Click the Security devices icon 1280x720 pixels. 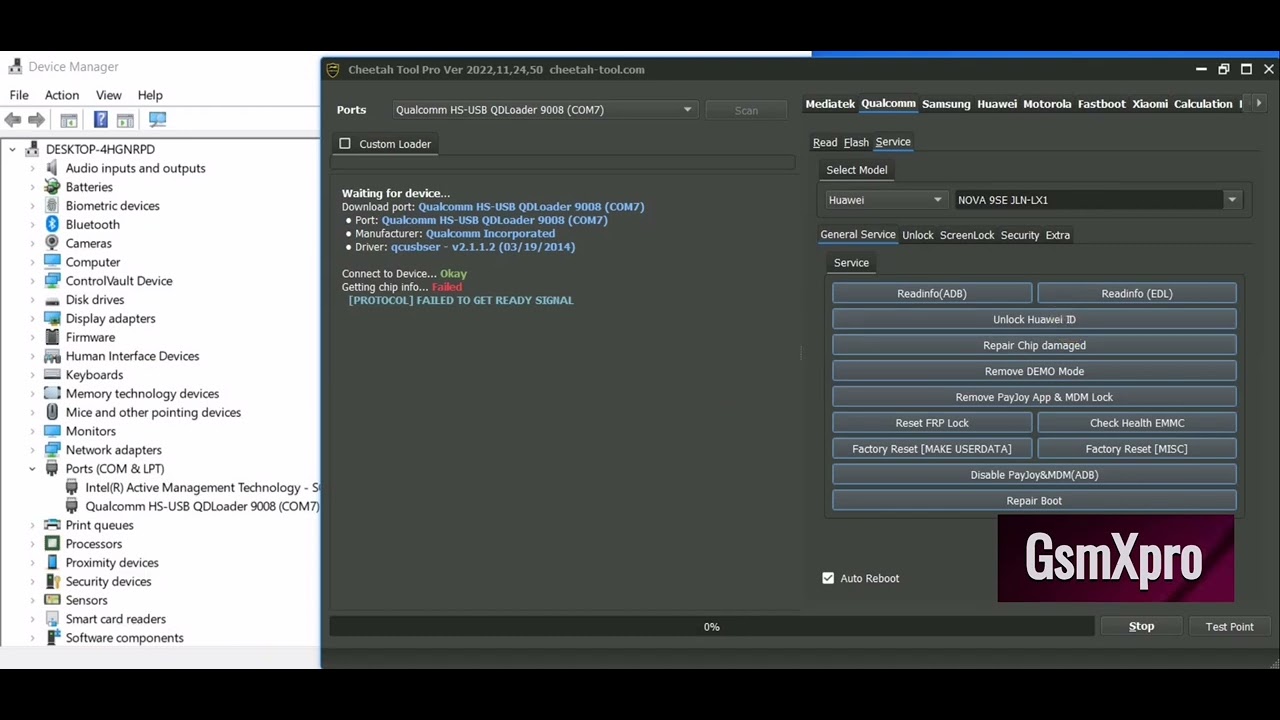(52, 582)
